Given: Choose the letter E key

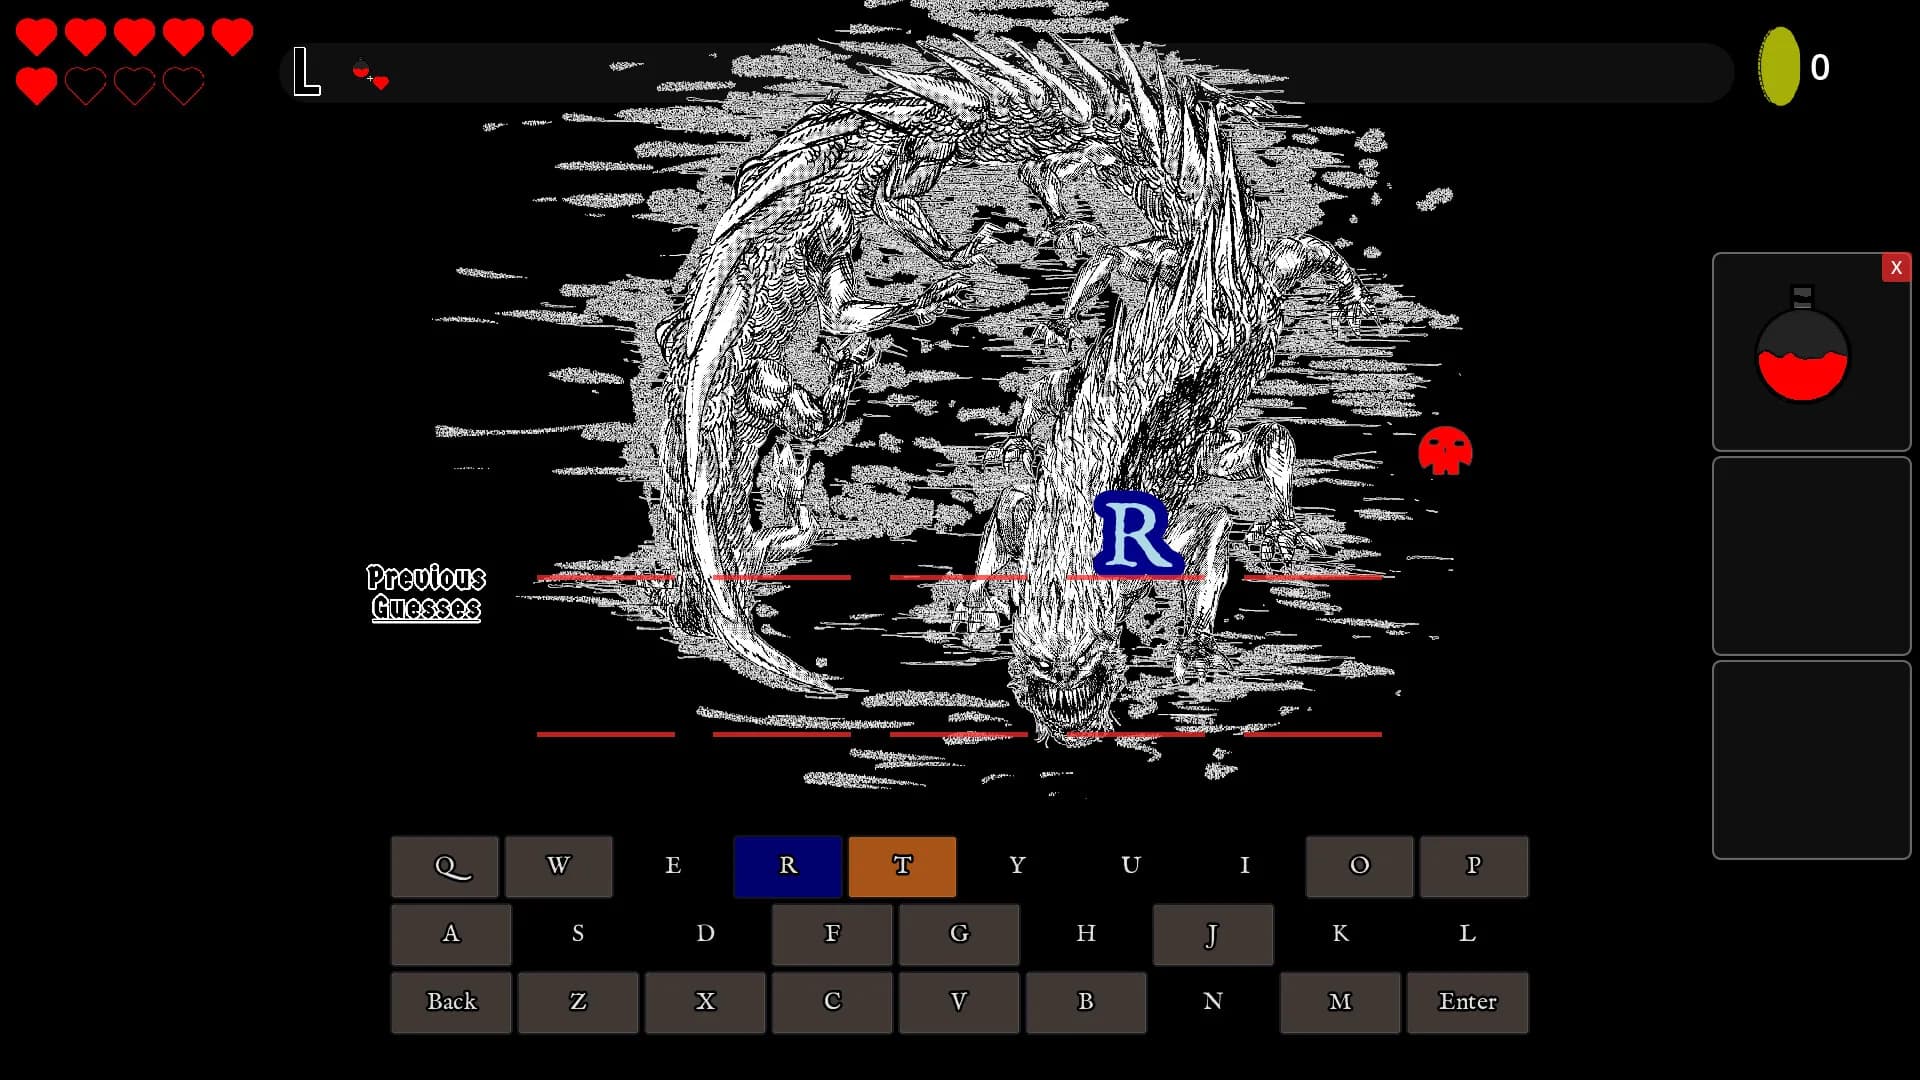Looking at the screenshot, I should click(673, 866).
